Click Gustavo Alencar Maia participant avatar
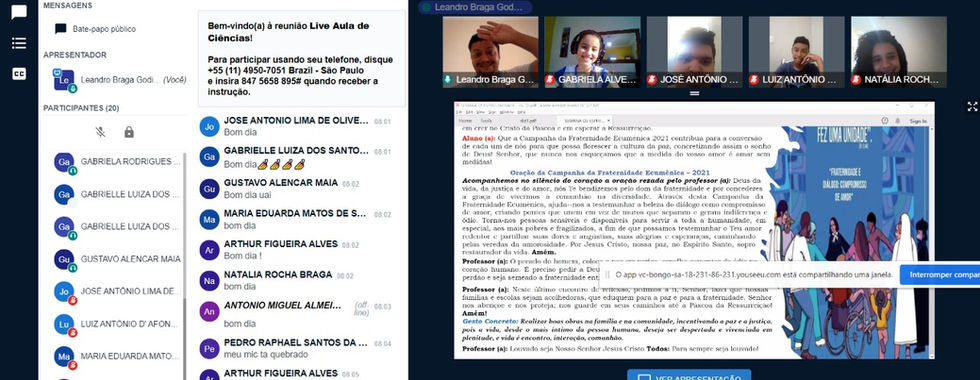Viewport: 980px width, 380px height. (64, 259)
